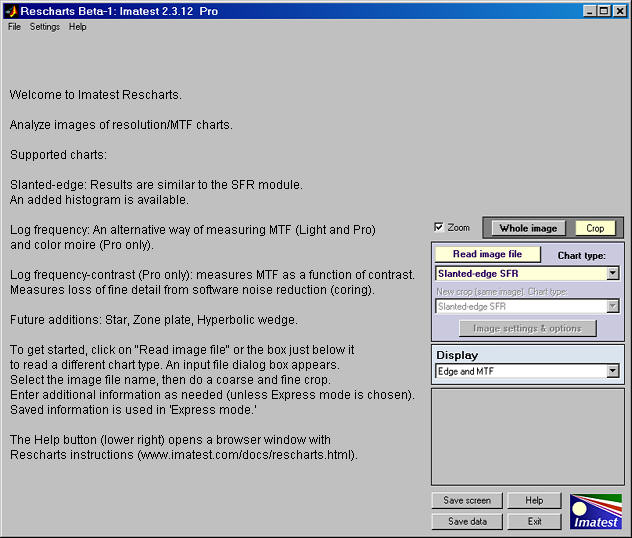Click 'Analyze images of resolution/MTF charts.' text
Image resolution: width=632 pixels, height=538 pixels.
click(121, 125)
